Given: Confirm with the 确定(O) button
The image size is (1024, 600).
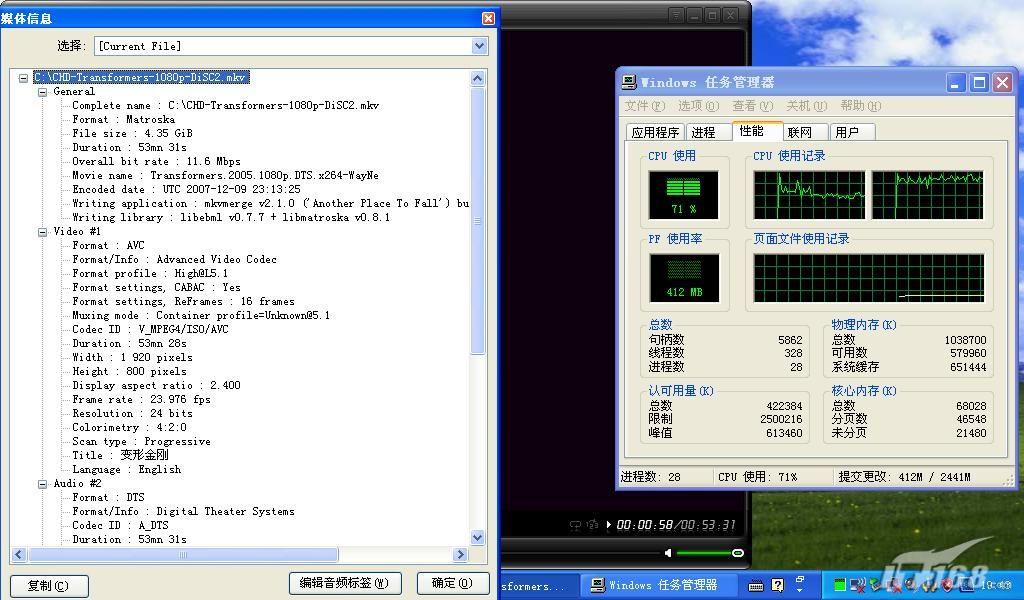Looking at the screenshot, I should [x=453, y=583].
